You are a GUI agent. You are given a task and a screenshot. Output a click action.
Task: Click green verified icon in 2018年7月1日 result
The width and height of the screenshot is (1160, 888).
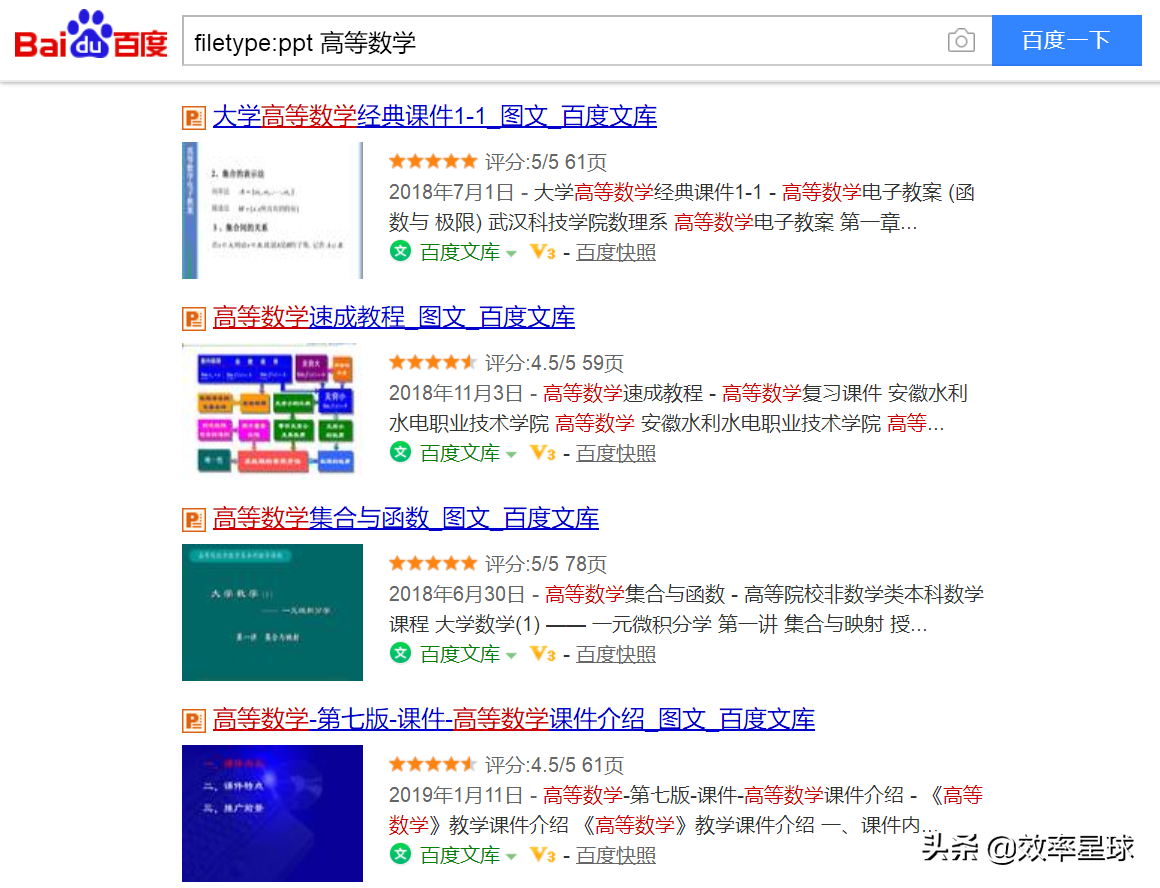click(400, 251)
